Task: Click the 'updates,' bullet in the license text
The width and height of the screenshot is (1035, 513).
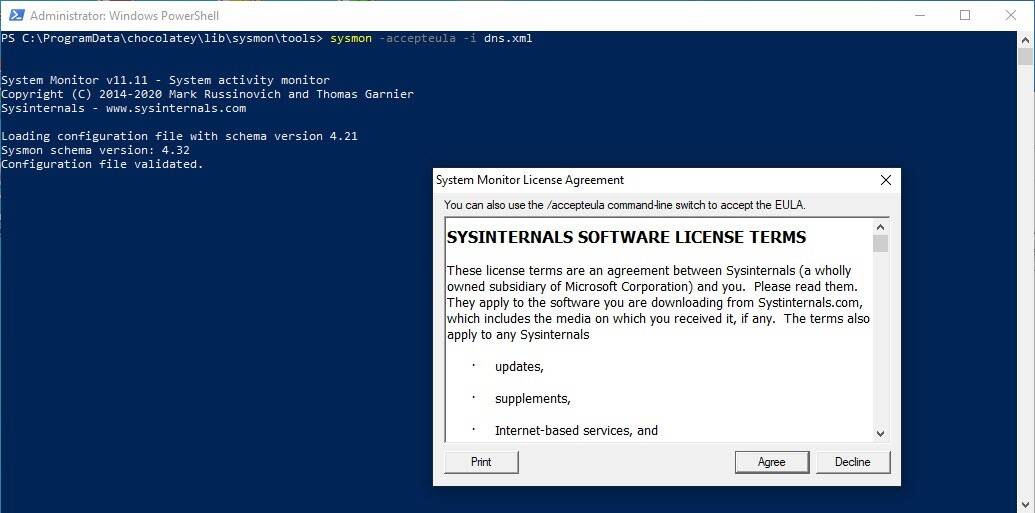Action: (x=519, y=367)
